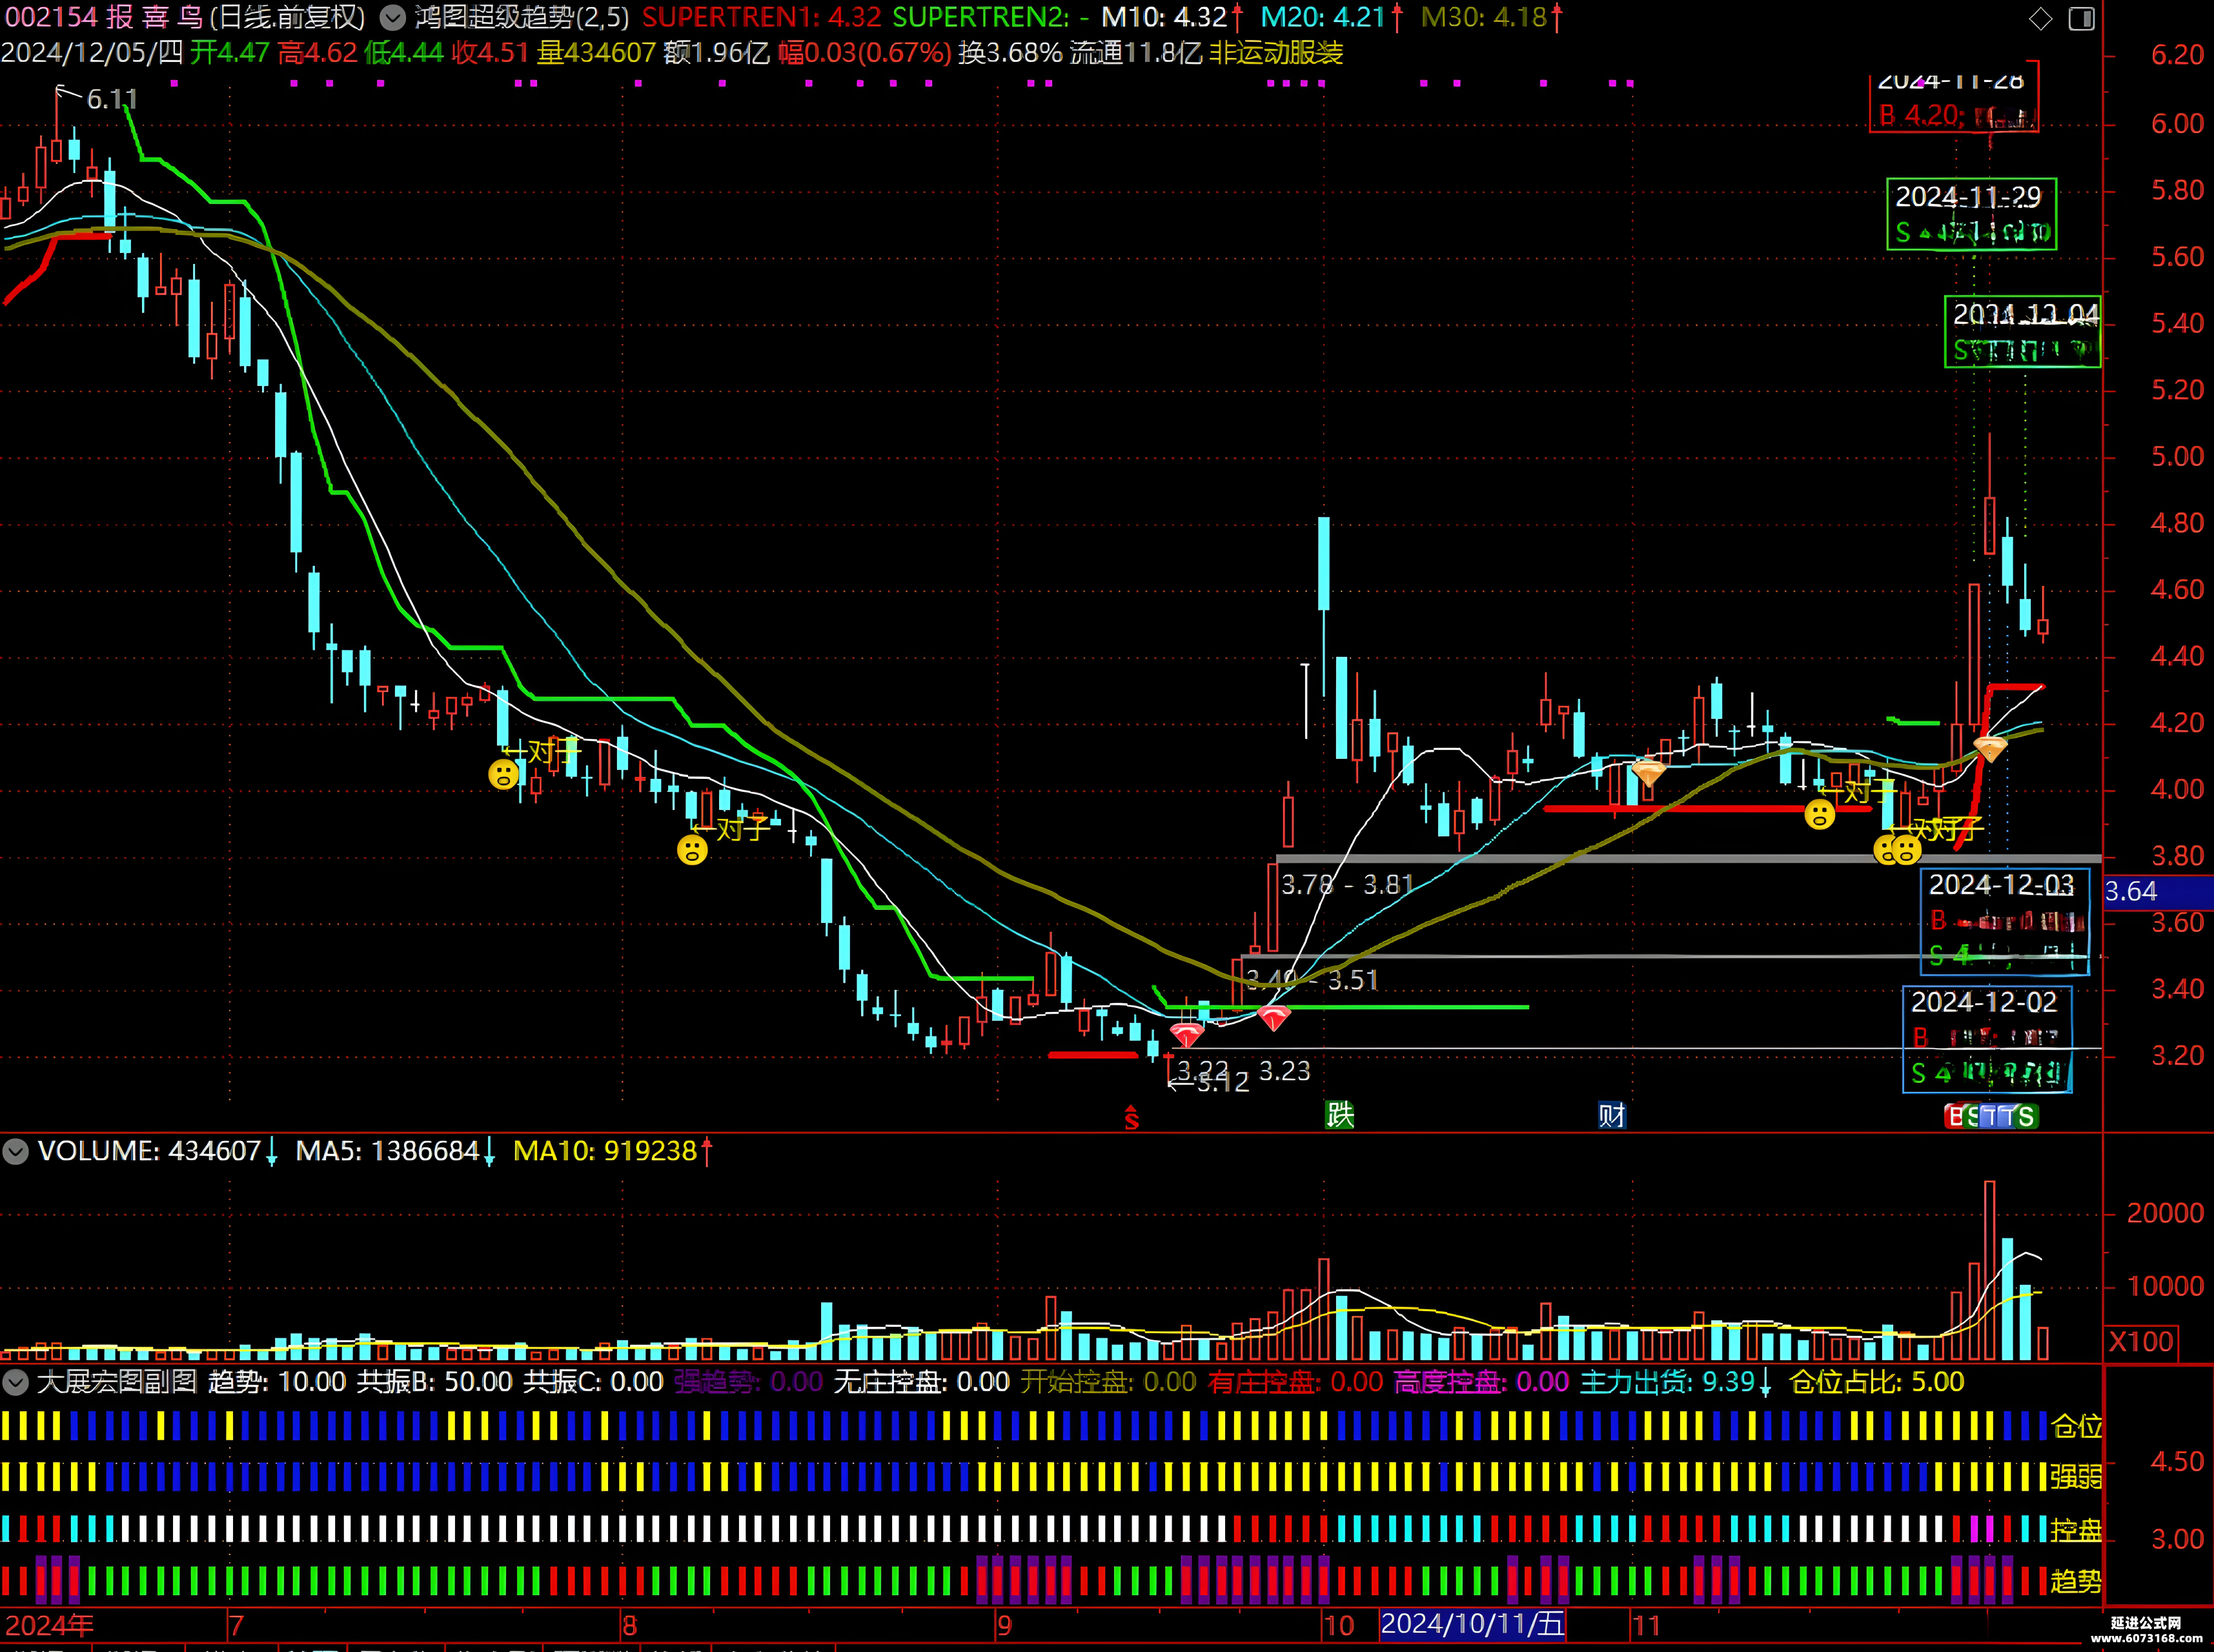
Task: Select the 2024/10/11/五 date marker
Action: pos(1472,1624)
